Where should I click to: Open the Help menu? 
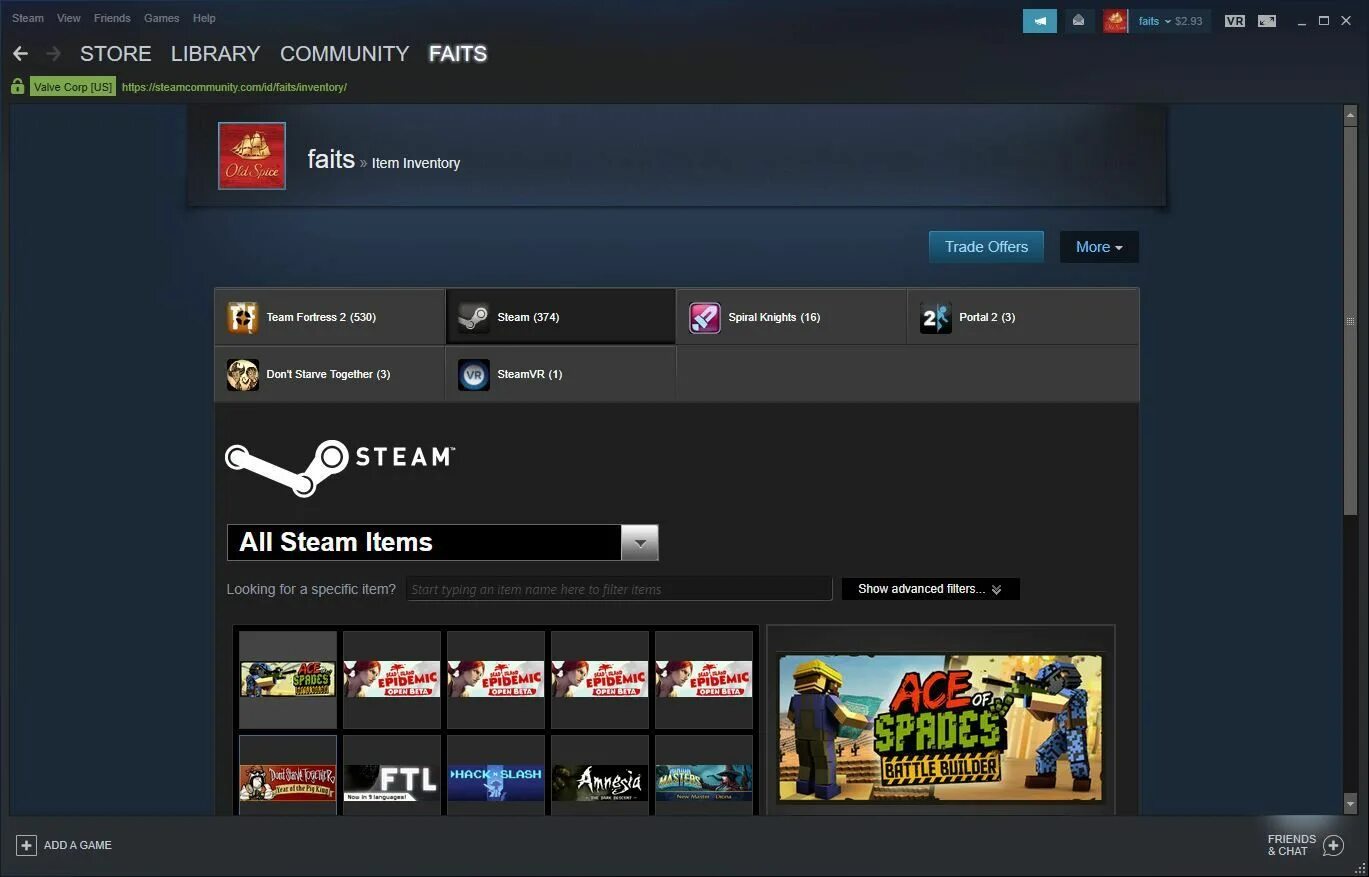[204, 18]
